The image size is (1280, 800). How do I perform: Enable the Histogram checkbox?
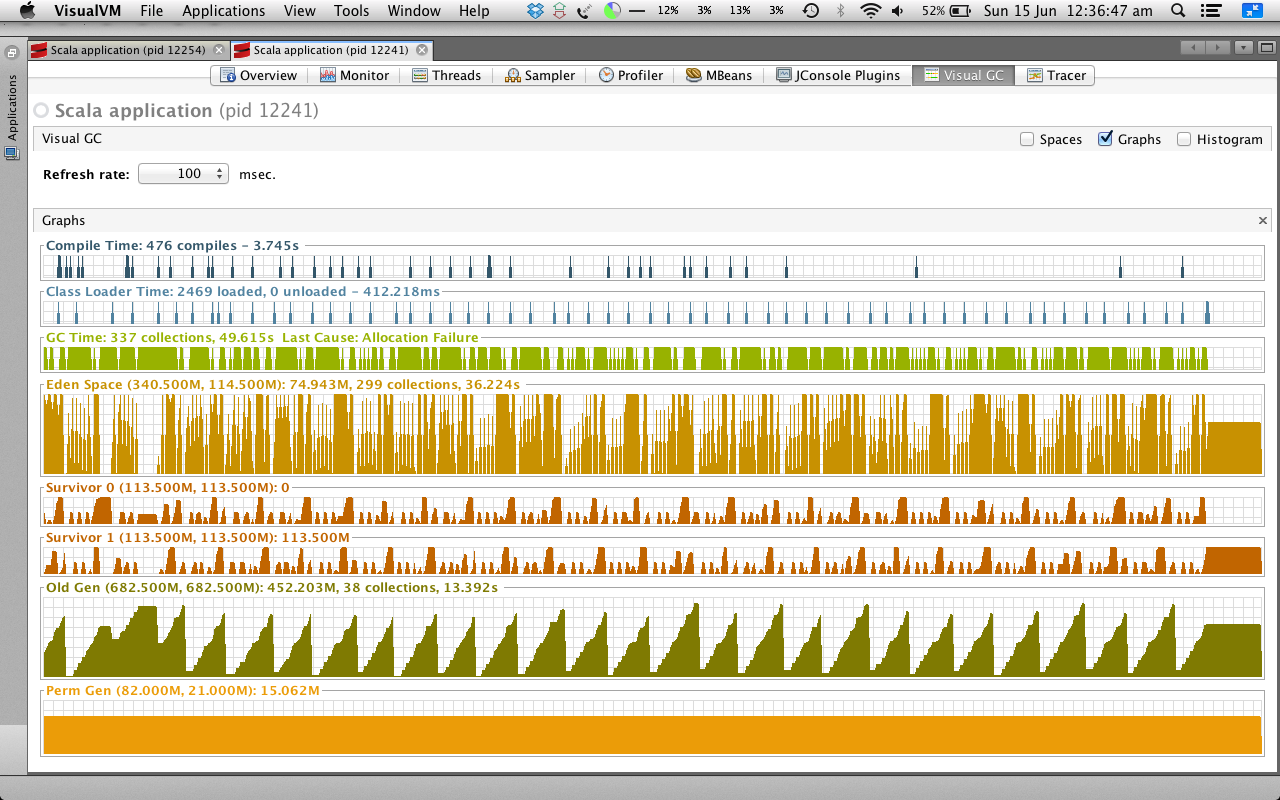tap(1184, 139)
